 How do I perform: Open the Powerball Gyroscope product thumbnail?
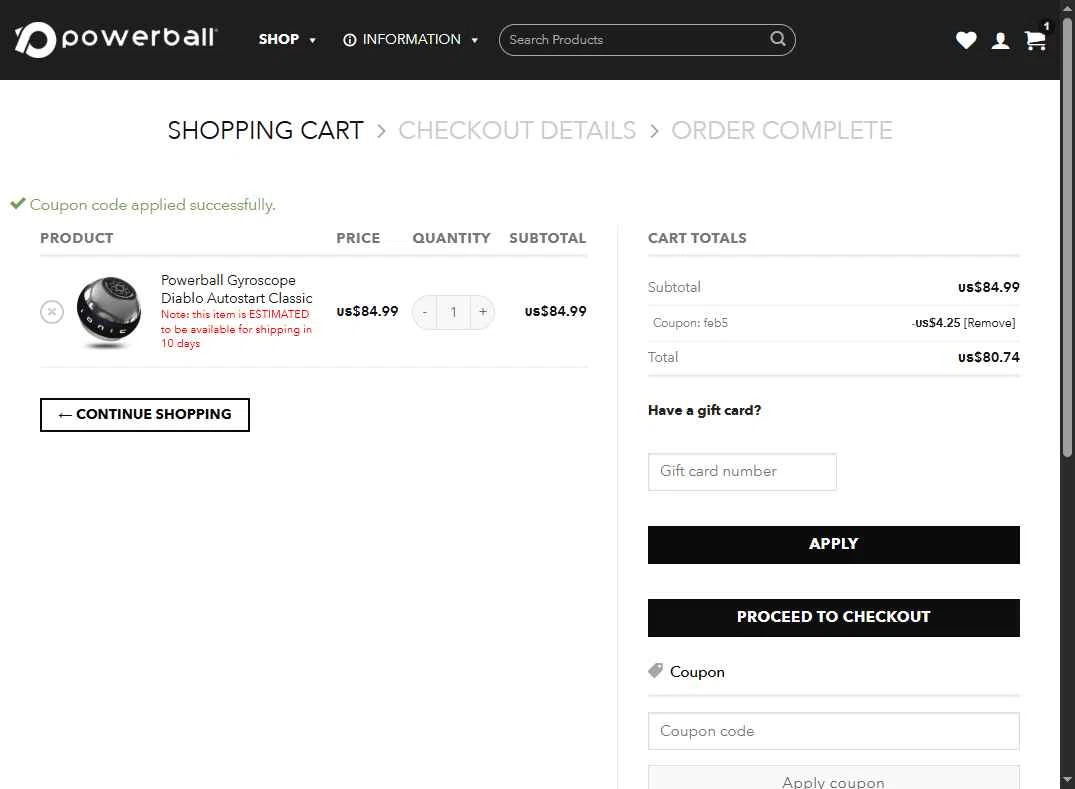109,312
